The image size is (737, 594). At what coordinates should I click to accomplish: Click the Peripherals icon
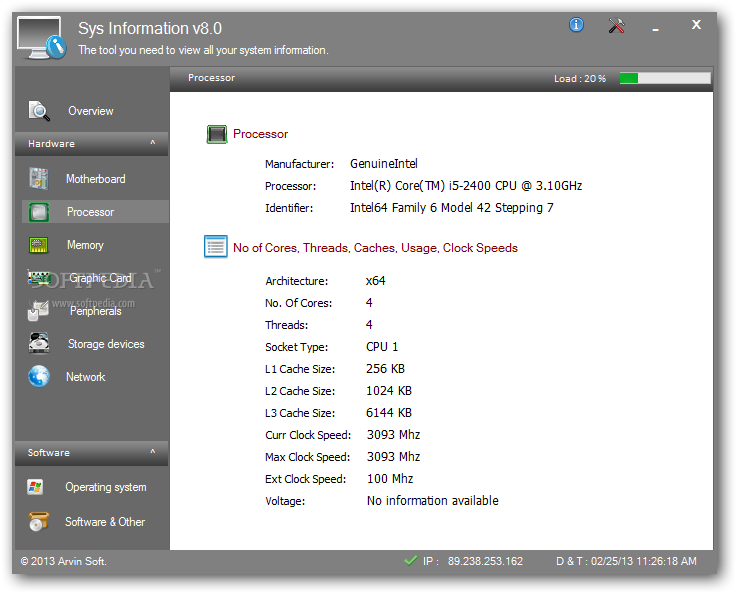click(x=38, y=311)
